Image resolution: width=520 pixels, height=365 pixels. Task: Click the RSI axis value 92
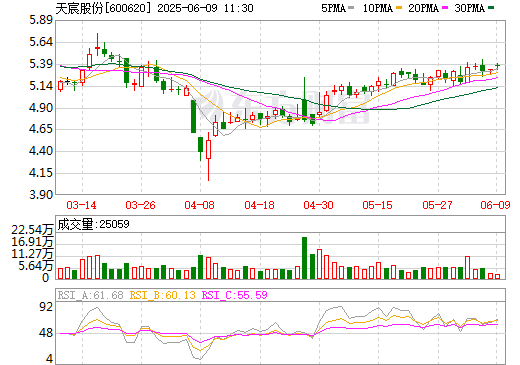coord(46,307)
